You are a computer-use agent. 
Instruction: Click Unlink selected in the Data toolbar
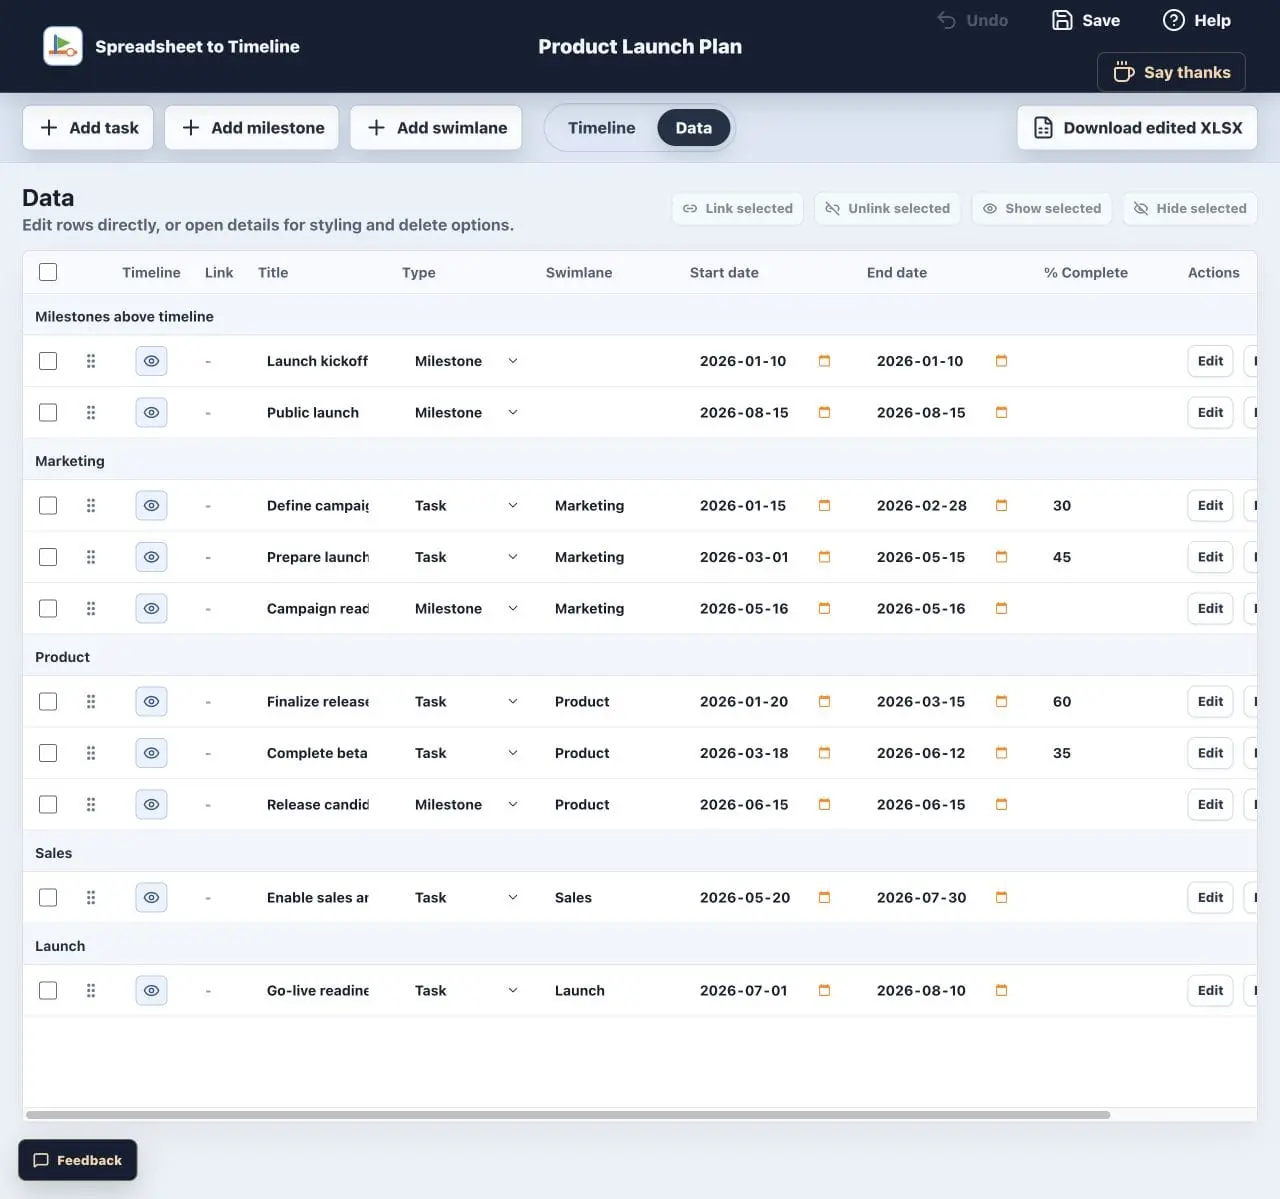coord(888,208)
